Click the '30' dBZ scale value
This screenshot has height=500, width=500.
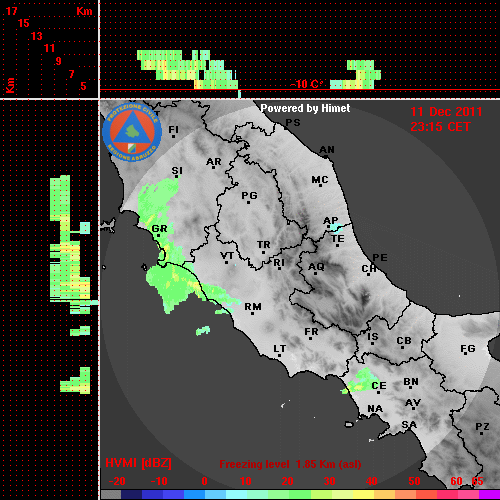tap(329, 481)
